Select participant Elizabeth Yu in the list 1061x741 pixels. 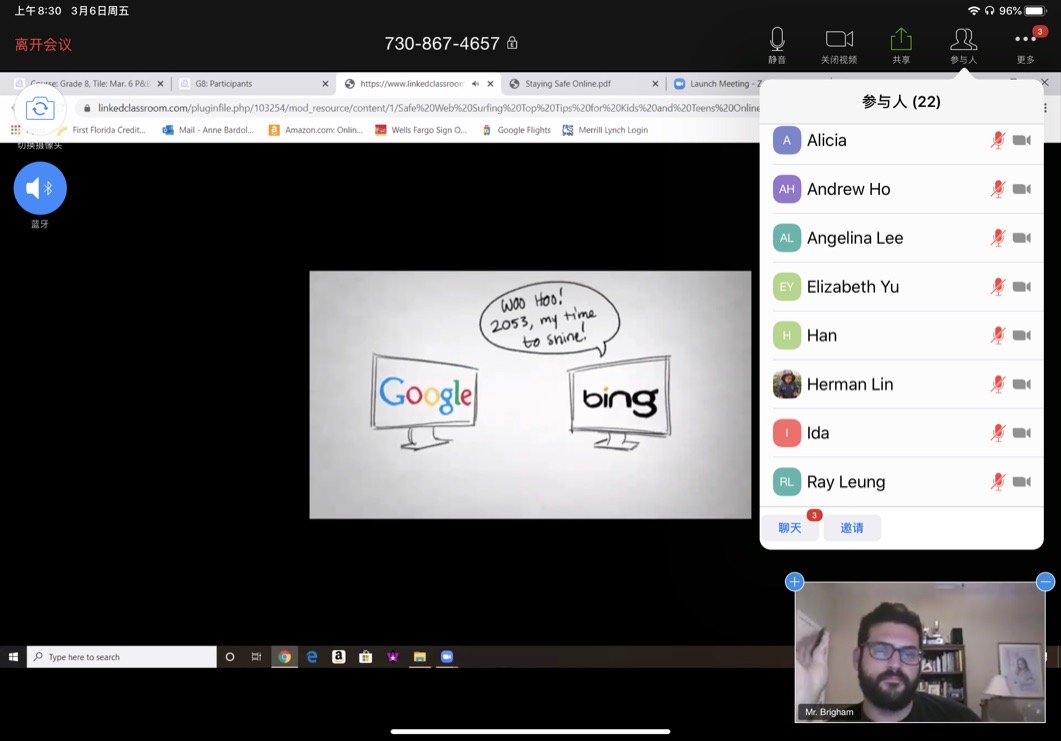[901, 286]
